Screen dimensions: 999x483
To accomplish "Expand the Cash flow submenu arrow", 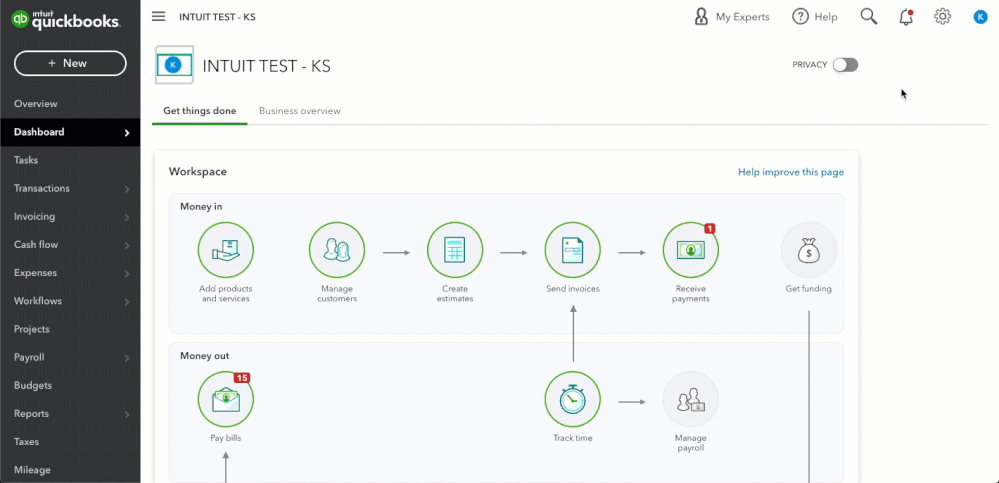I will pos(127,245).
